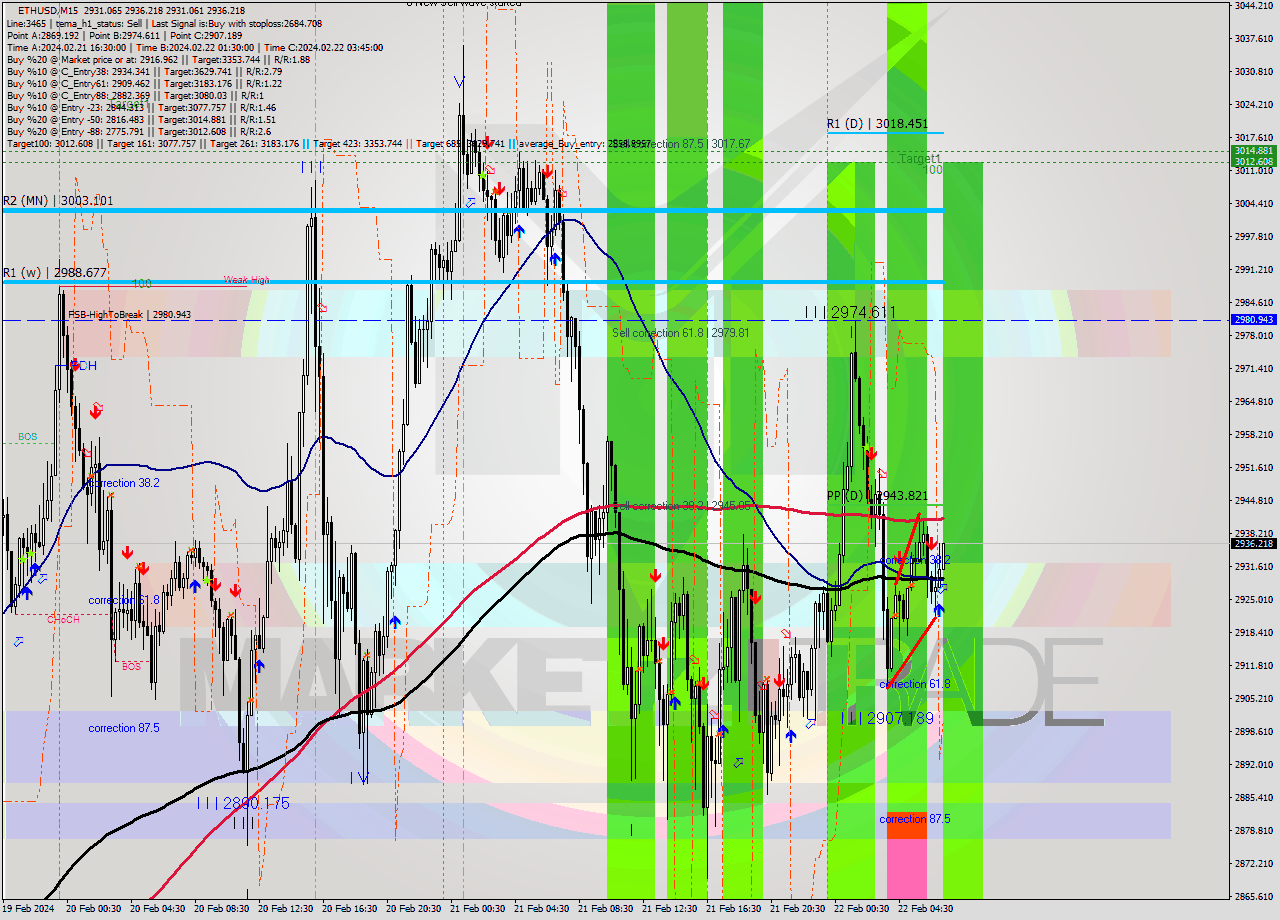Click the green 3014.881 price axis tag
This screenshot has height=920, width=1280.
click(x=1254, y=151)
